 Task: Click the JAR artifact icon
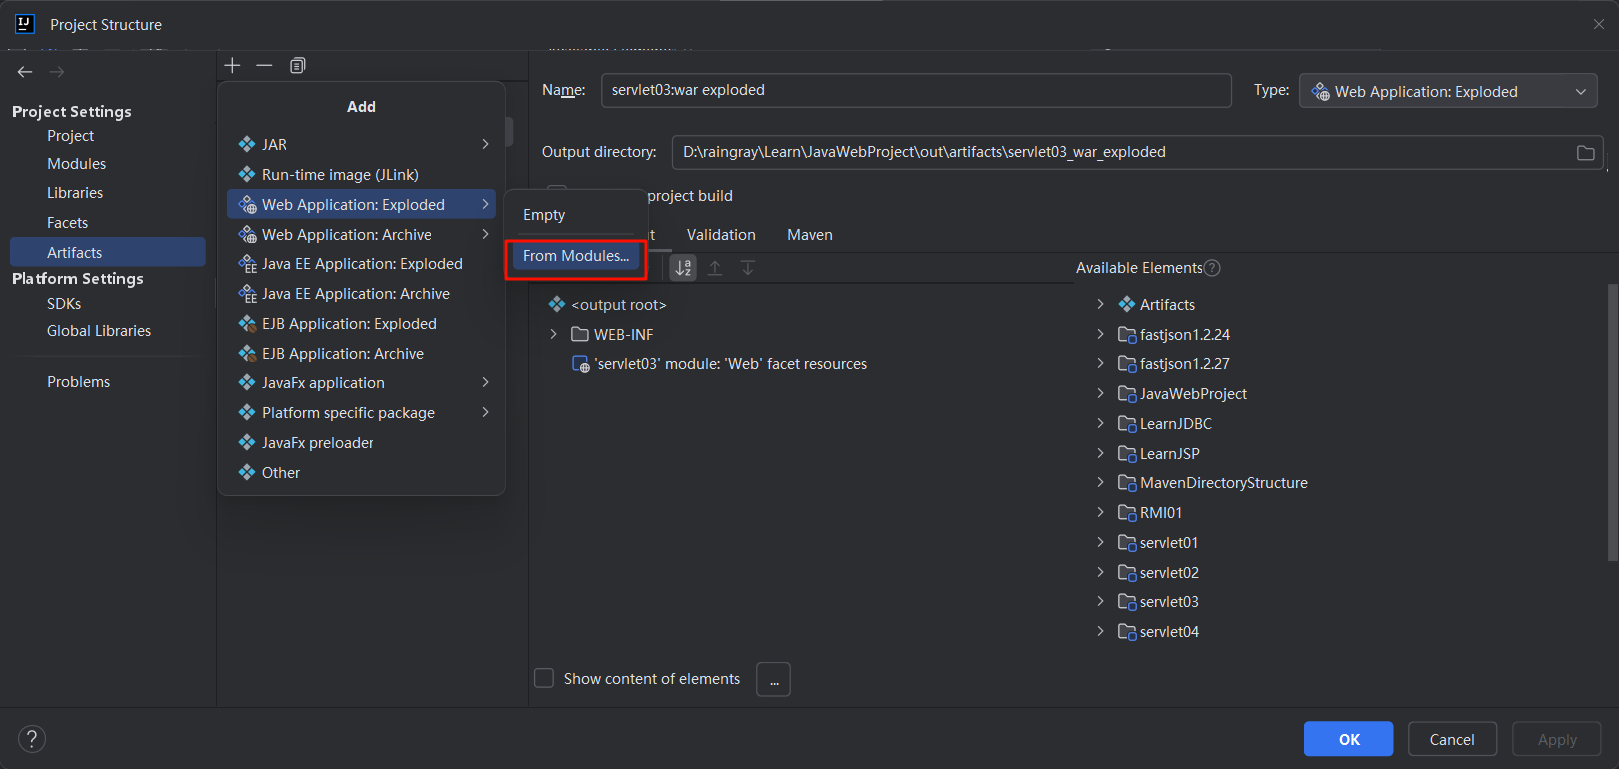247,144
